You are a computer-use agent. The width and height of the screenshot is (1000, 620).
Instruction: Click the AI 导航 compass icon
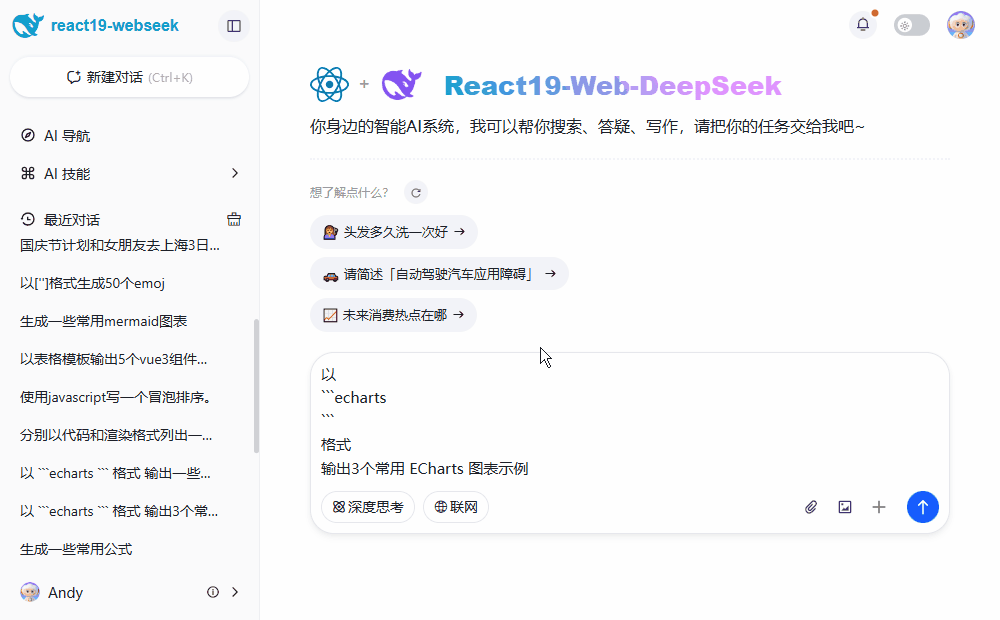pos(27,135)
